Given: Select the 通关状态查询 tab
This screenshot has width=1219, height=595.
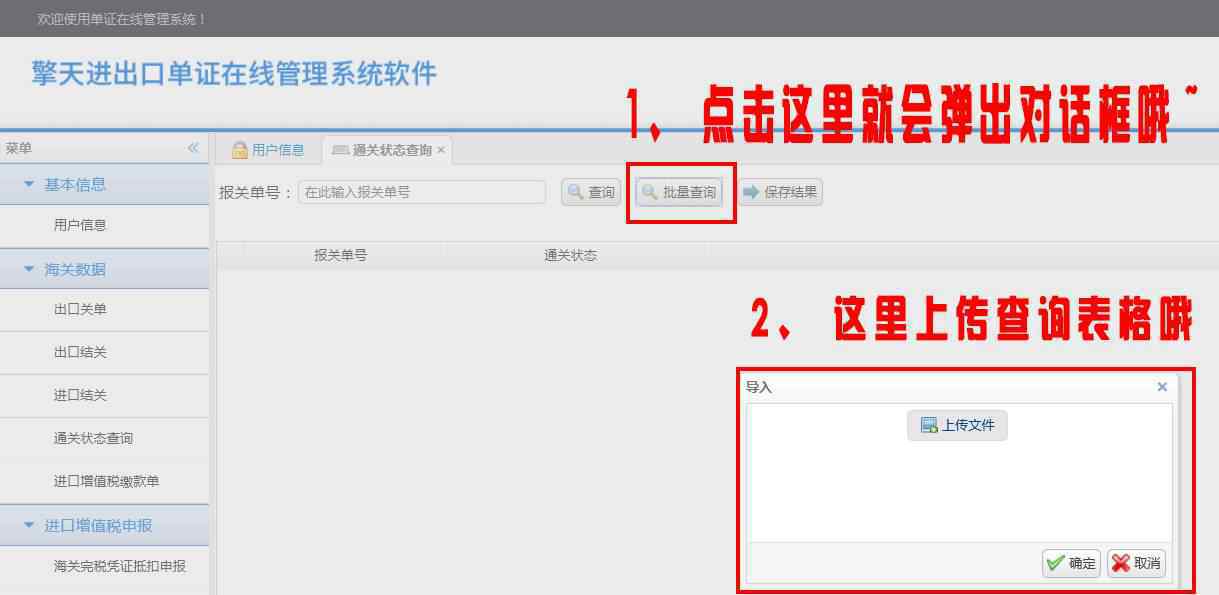Looking at the screenshot, I should pos(386,150).
